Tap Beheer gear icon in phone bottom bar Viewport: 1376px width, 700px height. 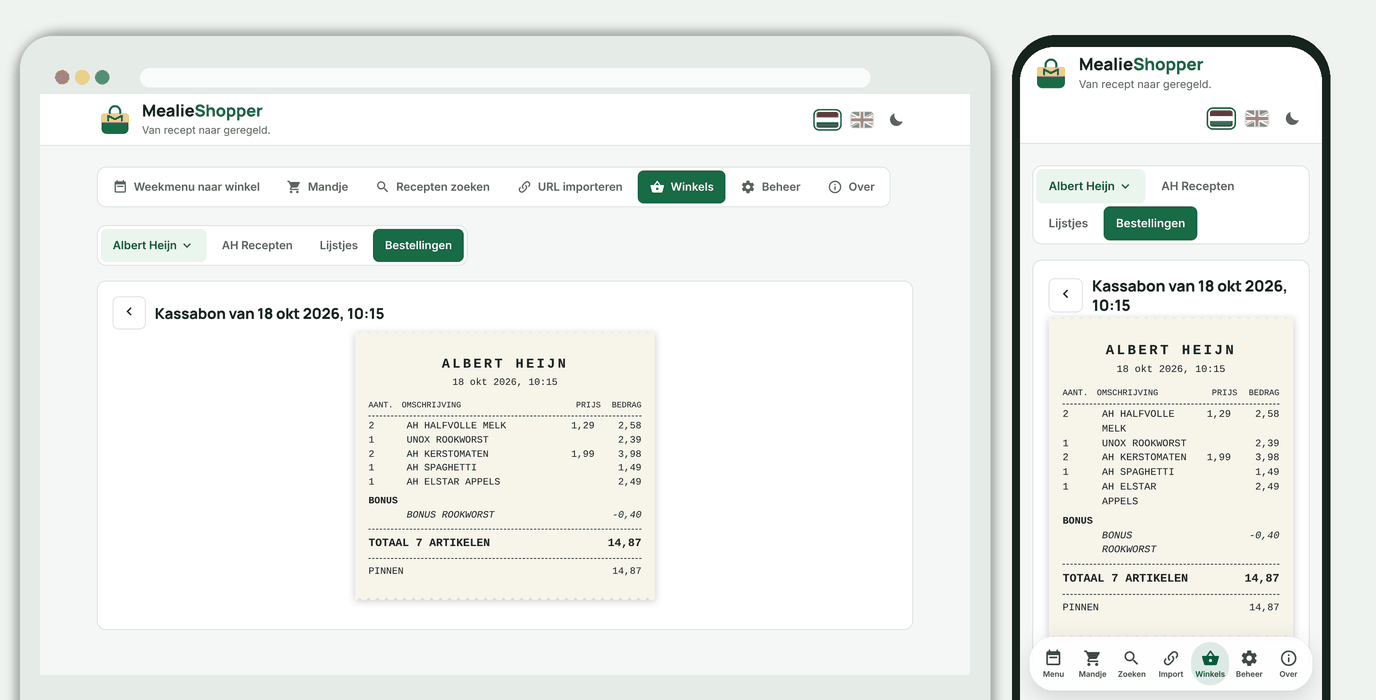[1249, 663]
